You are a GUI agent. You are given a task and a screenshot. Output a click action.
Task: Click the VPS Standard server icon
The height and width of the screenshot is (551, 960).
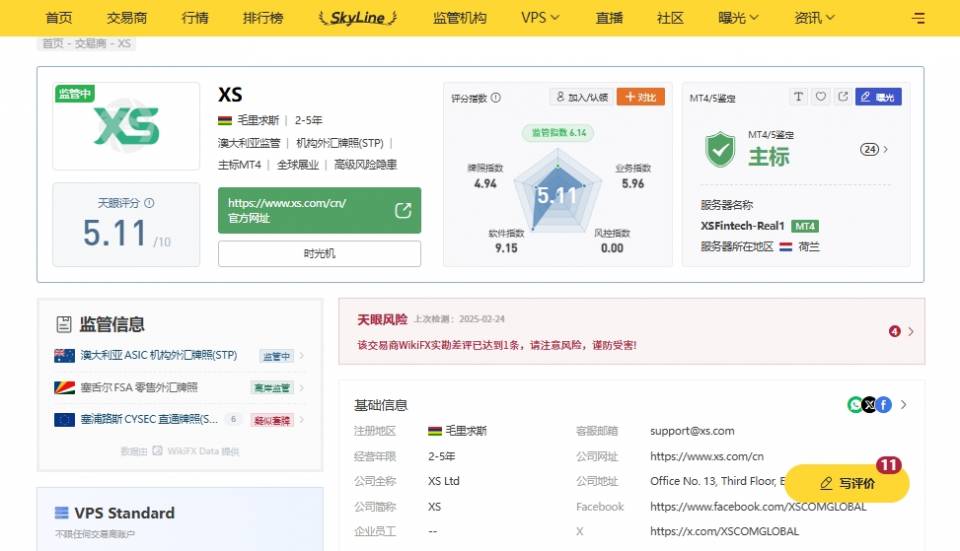point(62,512)
